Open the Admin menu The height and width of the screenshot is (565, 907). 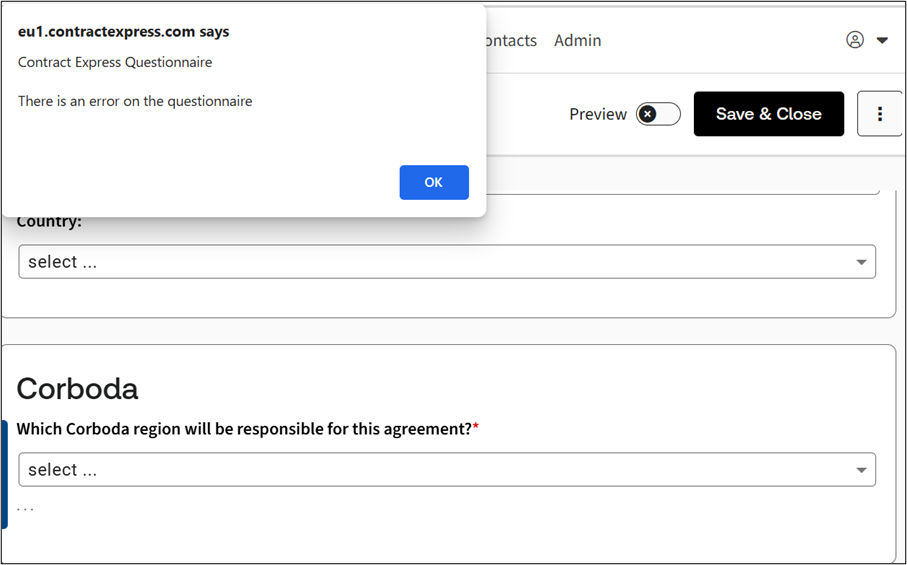pyautogui.click(x=577, y=41)
